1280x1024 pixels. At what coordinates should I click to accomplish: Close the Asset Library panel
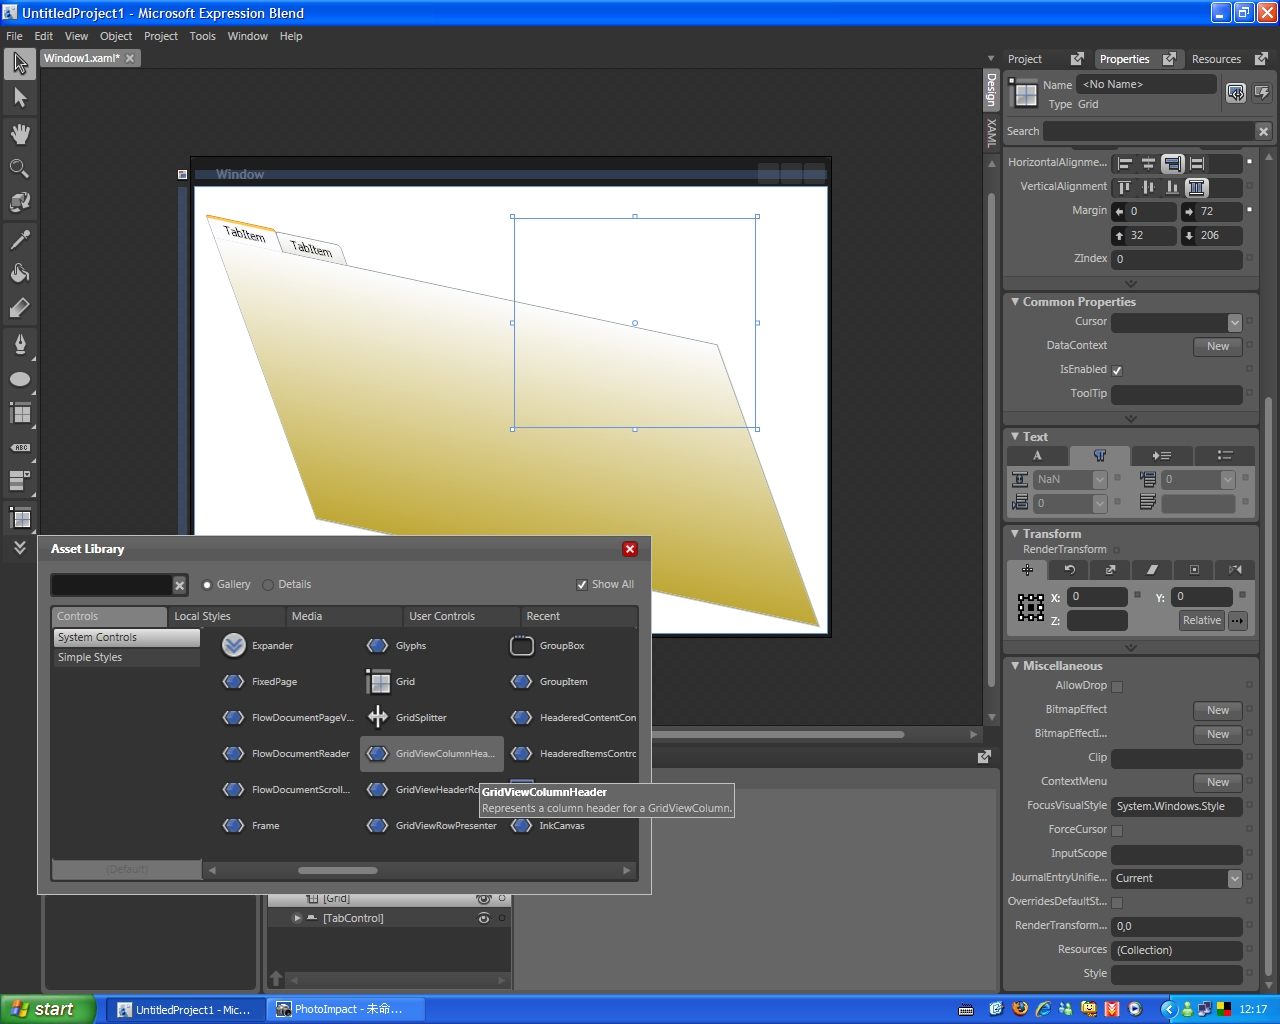(x=630, y=549)
